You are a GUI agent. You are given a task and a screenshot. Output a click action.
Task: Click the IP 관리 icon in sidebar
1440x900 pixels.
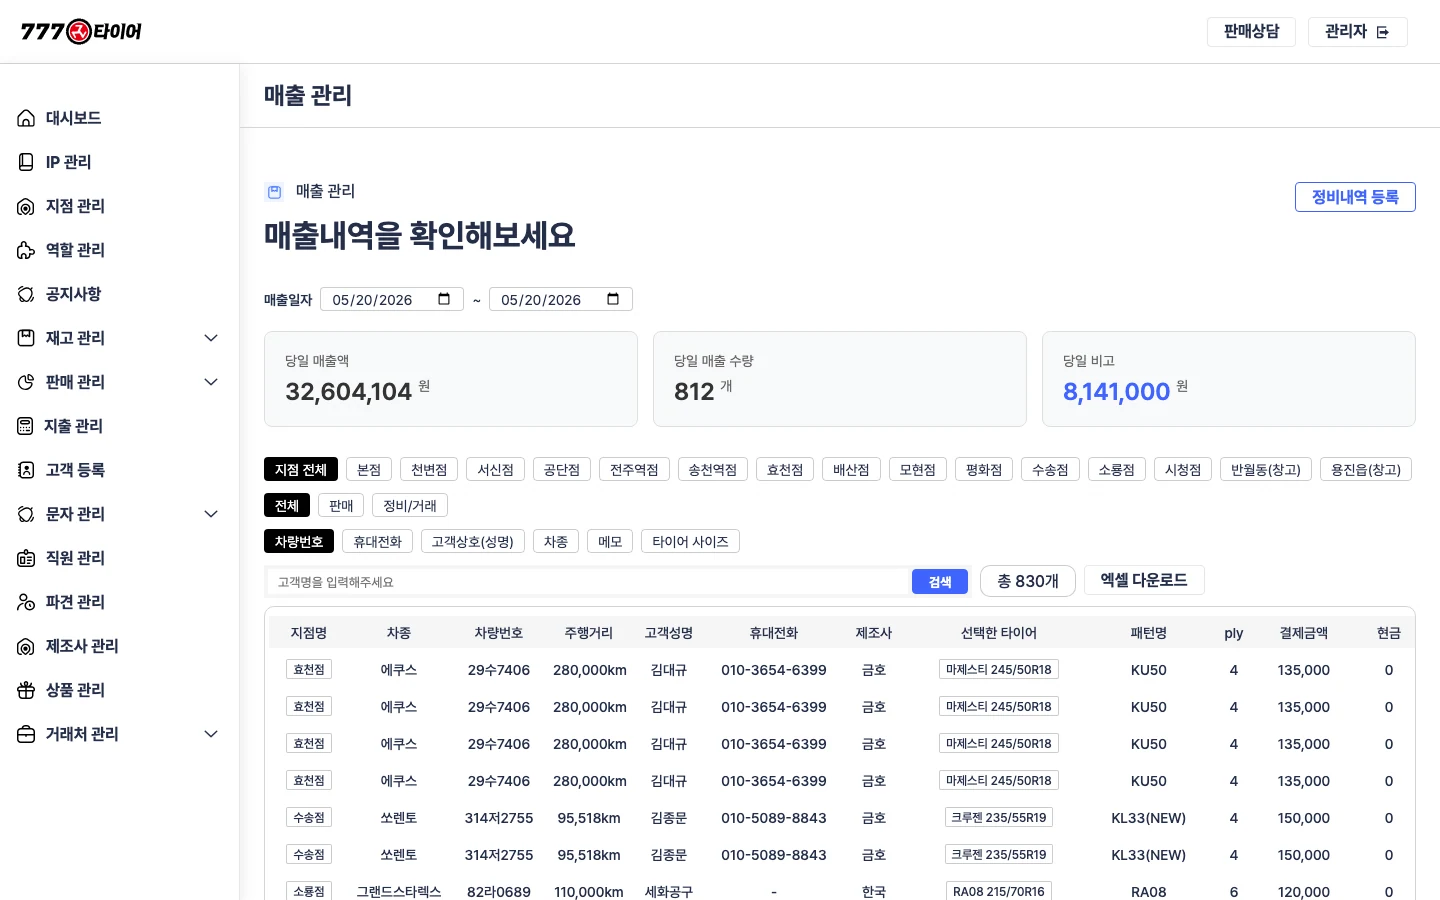coord(26,162)
